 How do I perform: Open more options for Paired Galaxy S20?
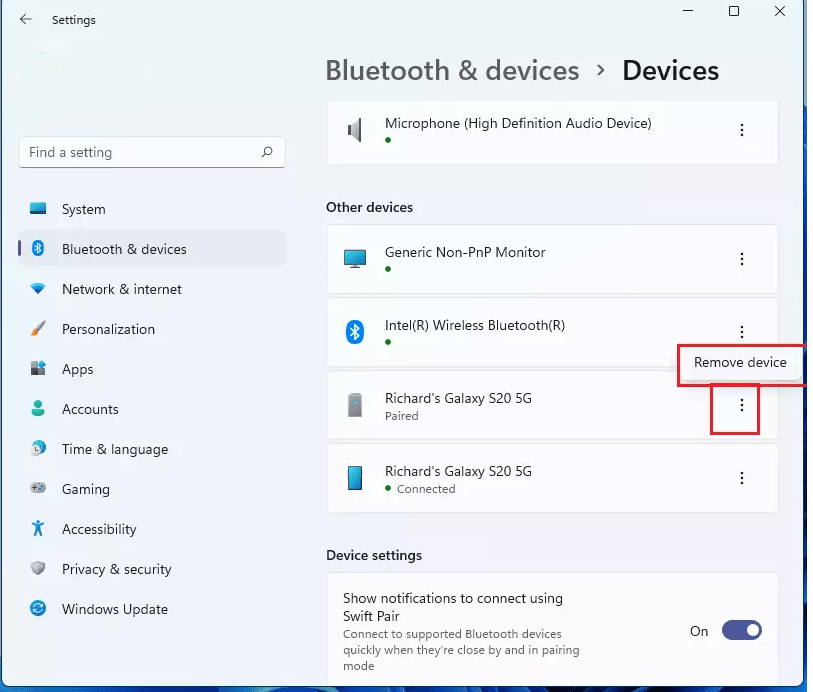[742, 405]
